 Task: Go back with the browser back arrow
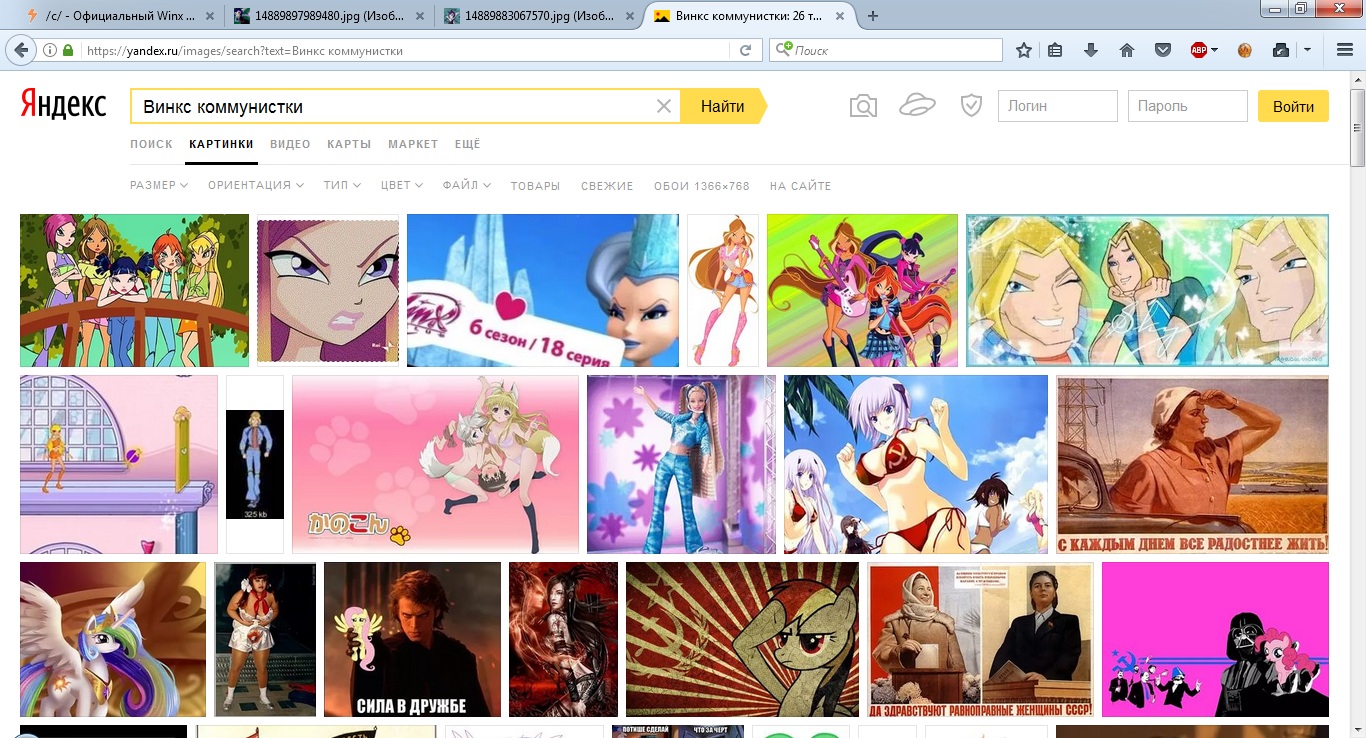(x=19, y=50)
